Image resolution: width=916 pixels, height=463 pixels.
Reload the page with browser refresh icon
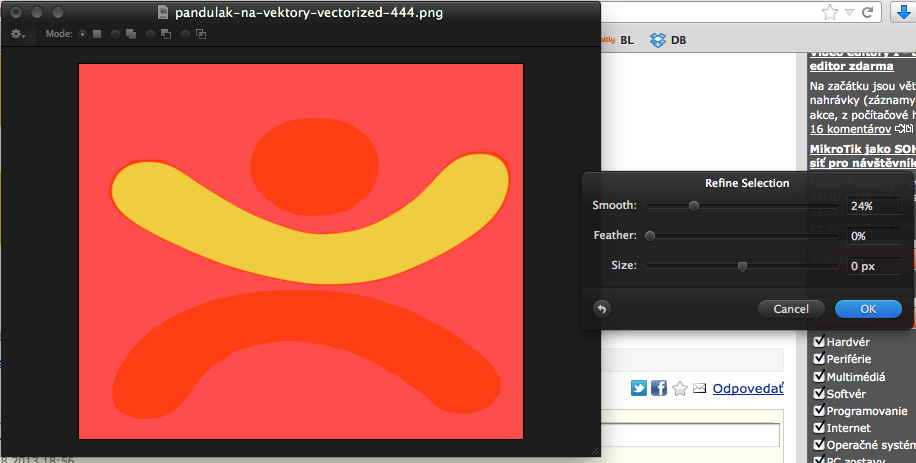pos(868,12)
